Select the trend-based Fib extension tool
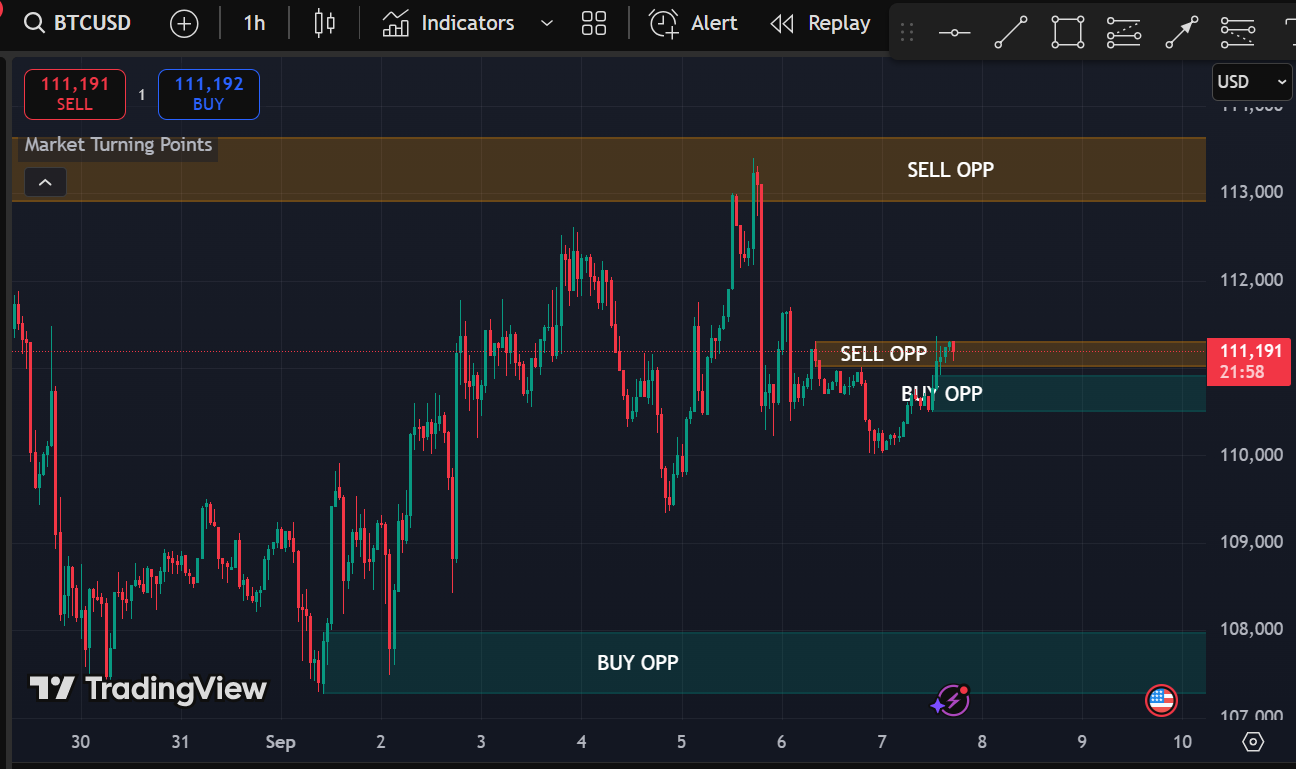This screenshot has width=1296, height=769. point(1238,33)
